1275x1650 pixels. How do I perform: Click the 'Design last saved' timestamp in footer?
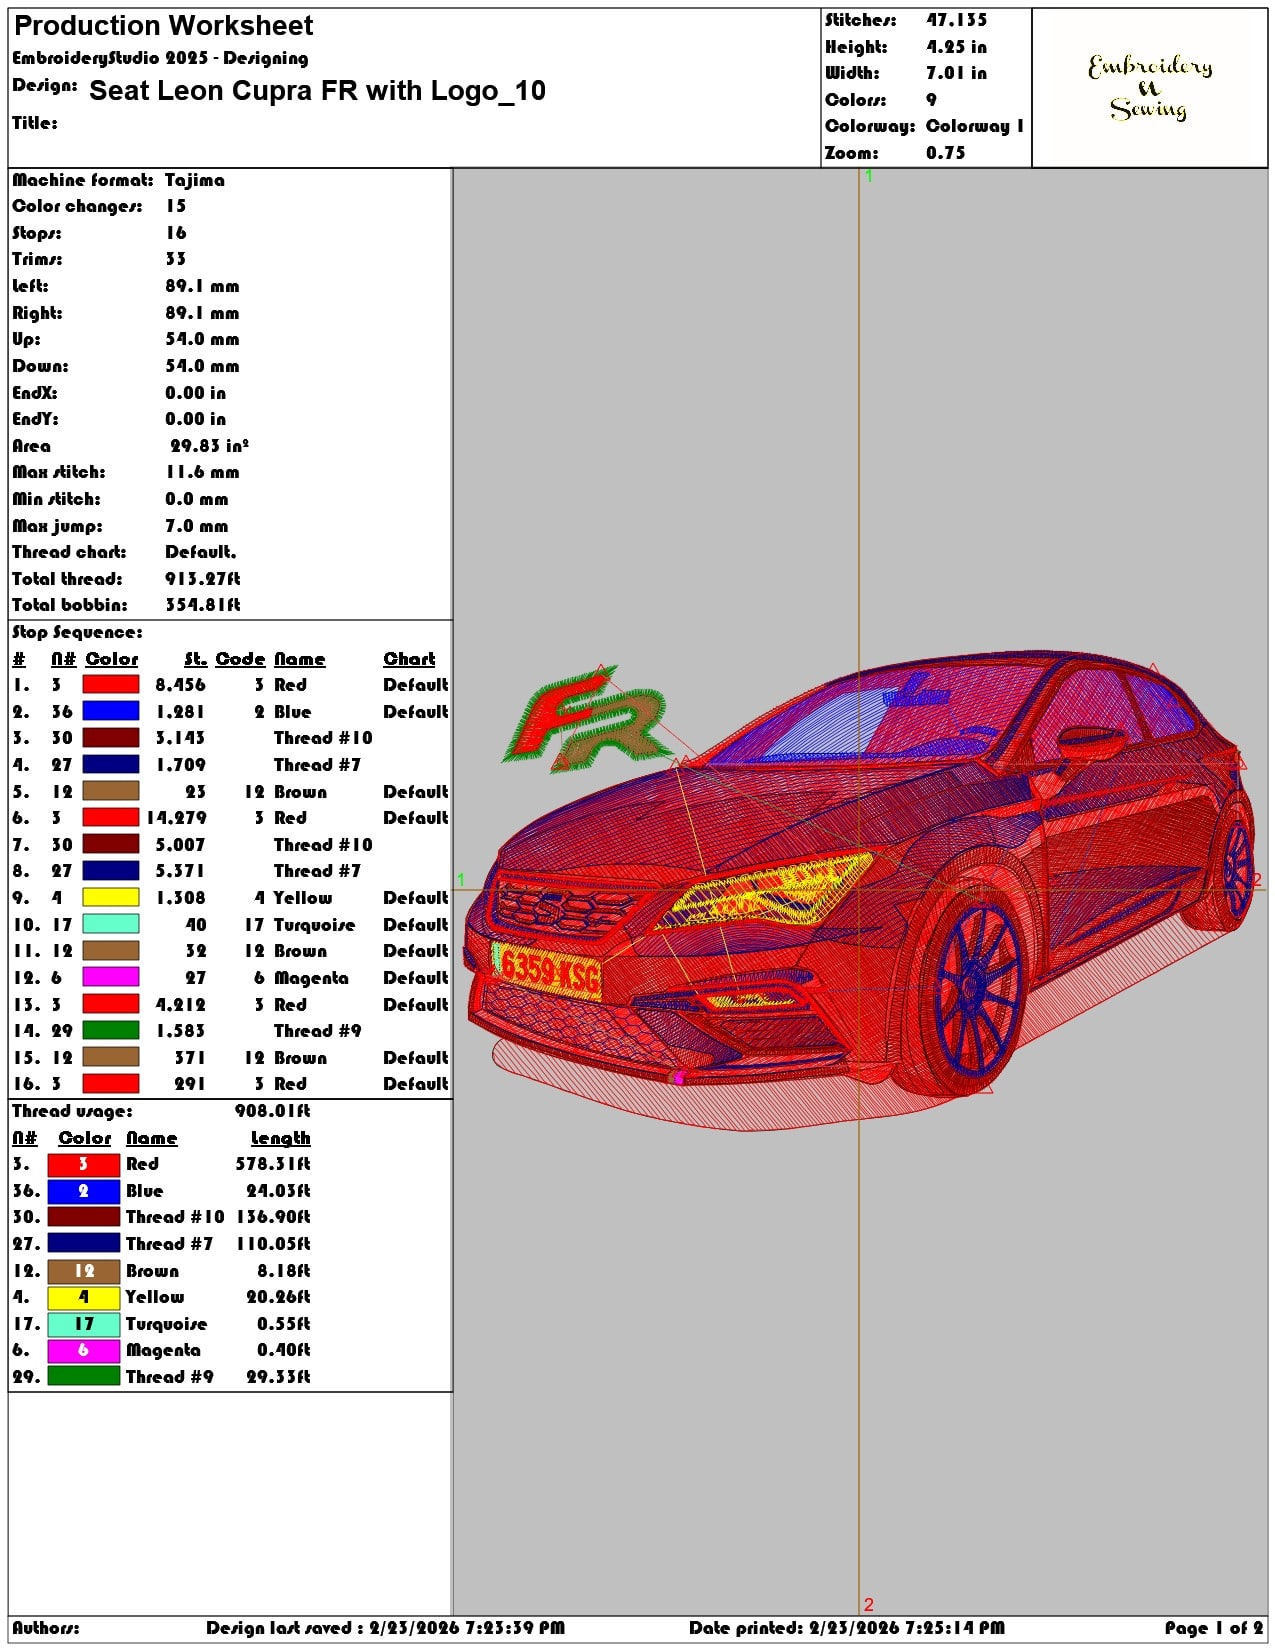point(385,1628)
